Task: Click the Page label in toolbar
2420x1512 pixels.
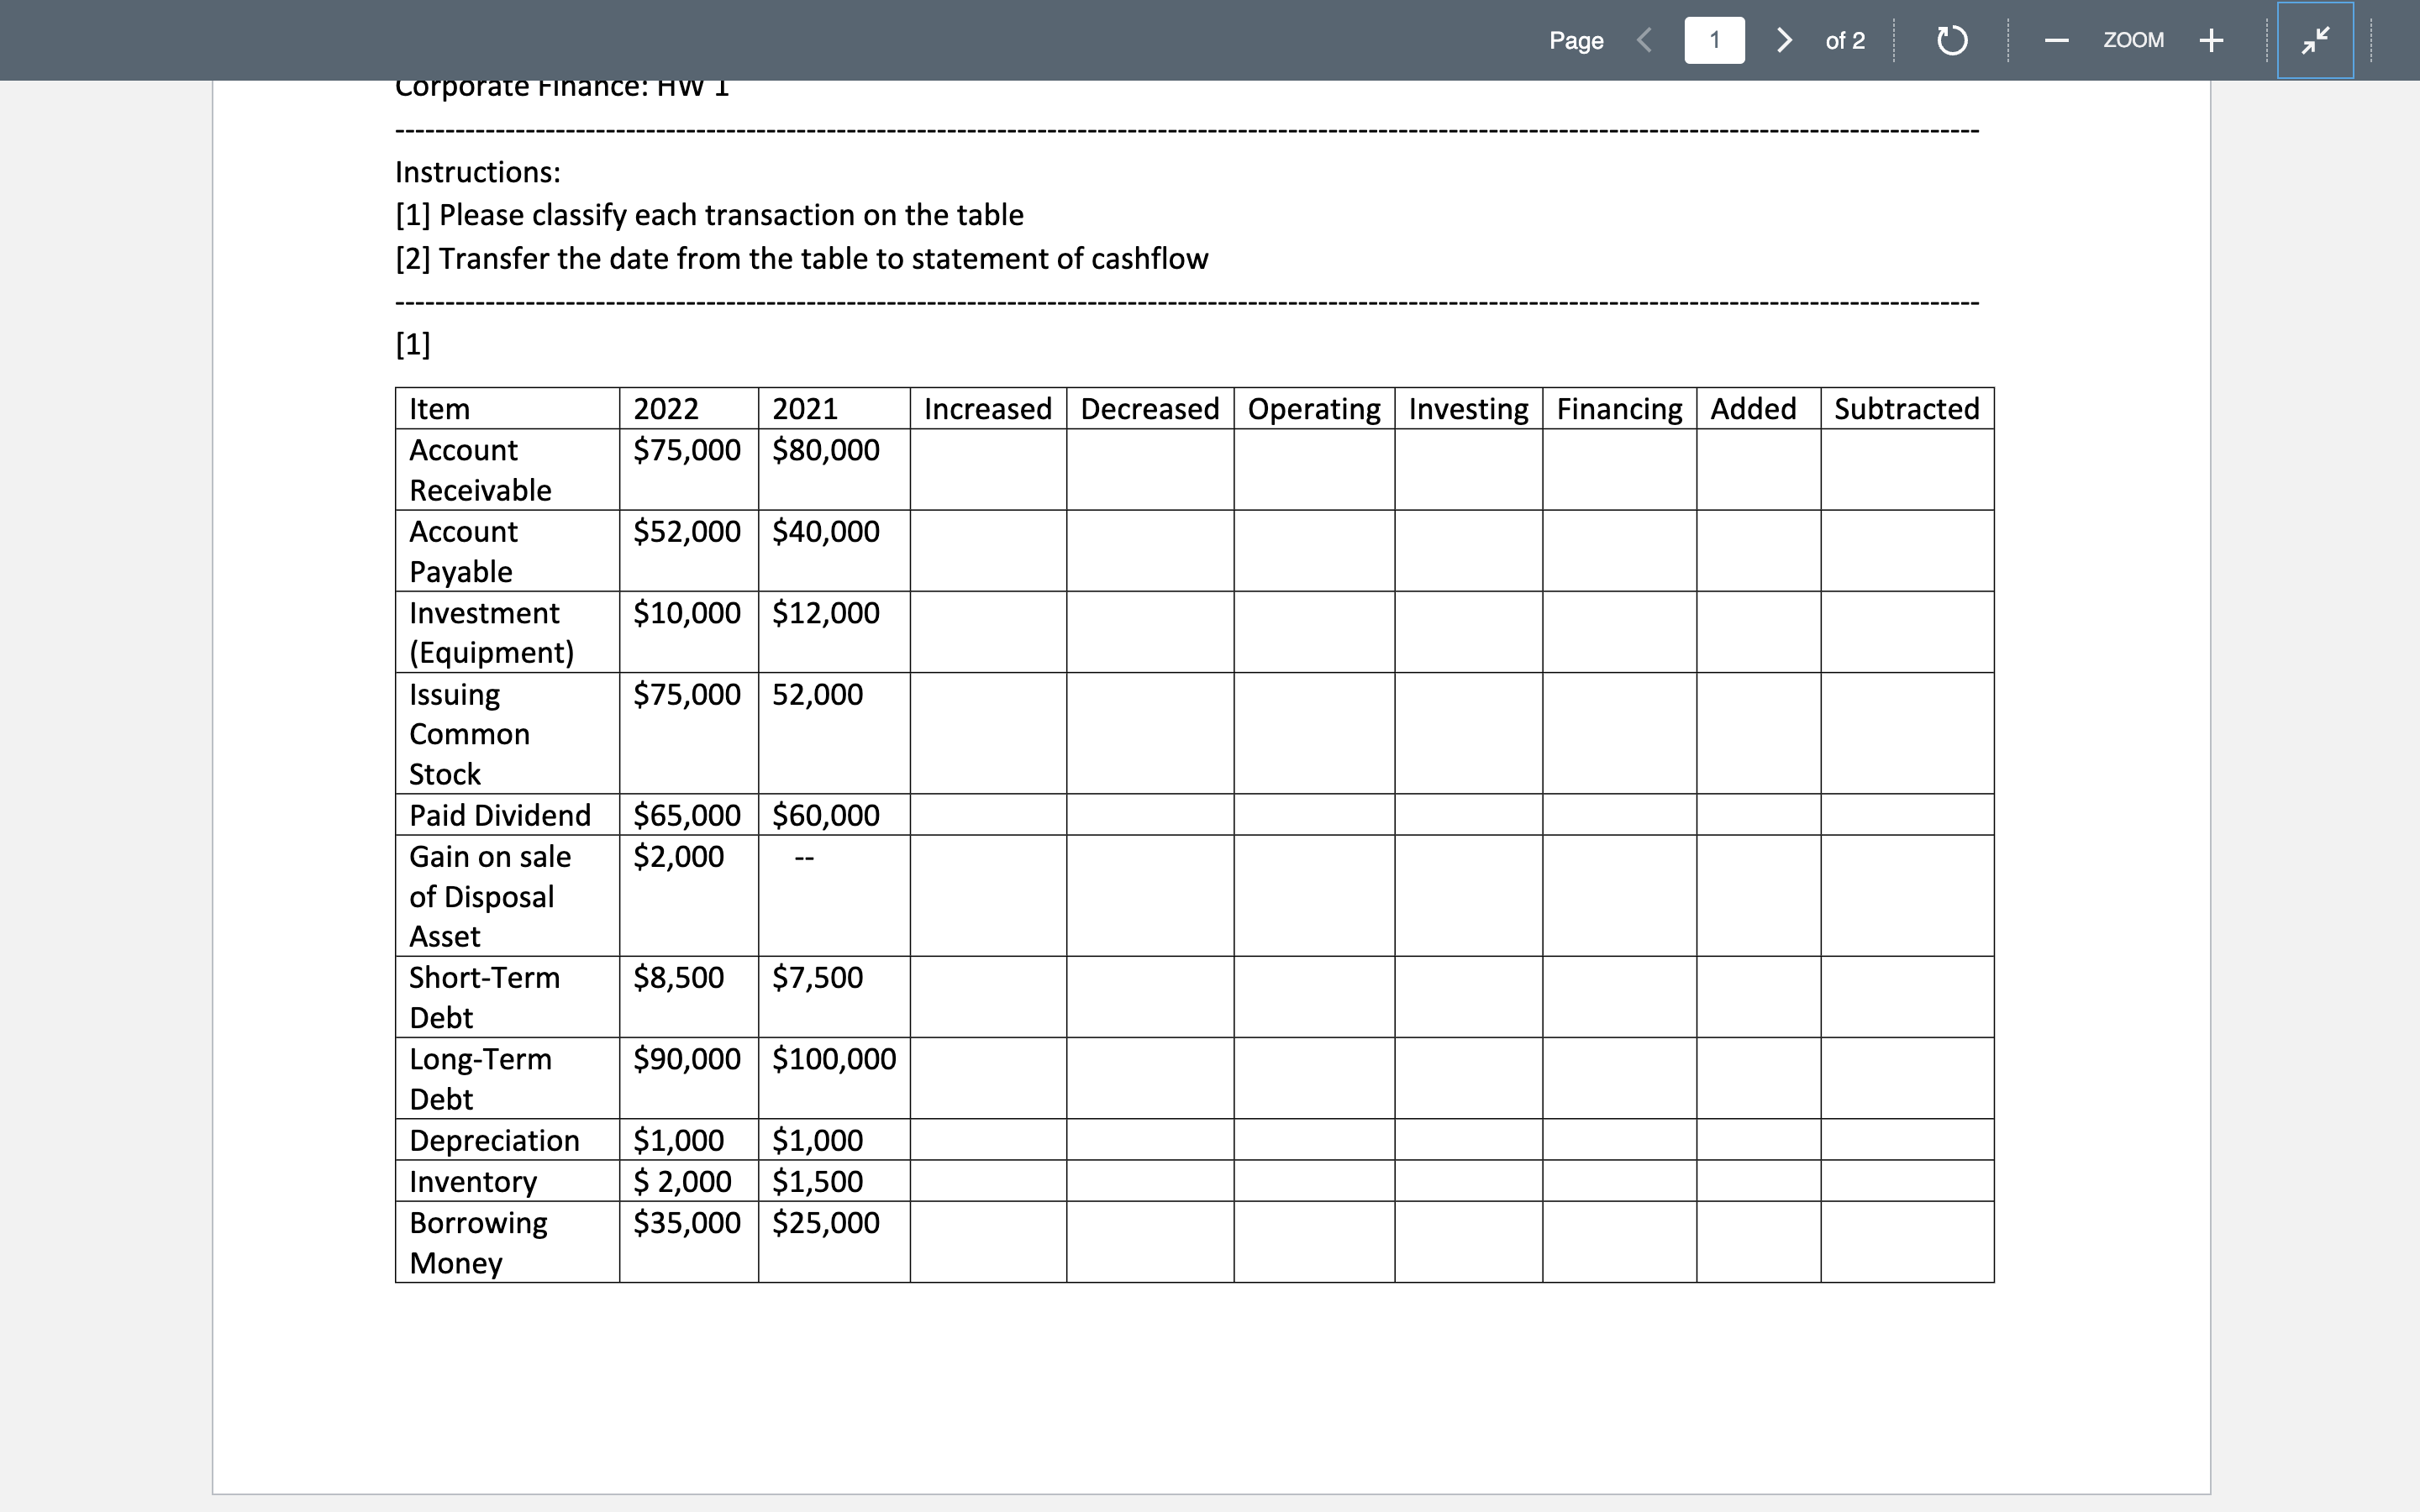Action: click(1576, 40)
